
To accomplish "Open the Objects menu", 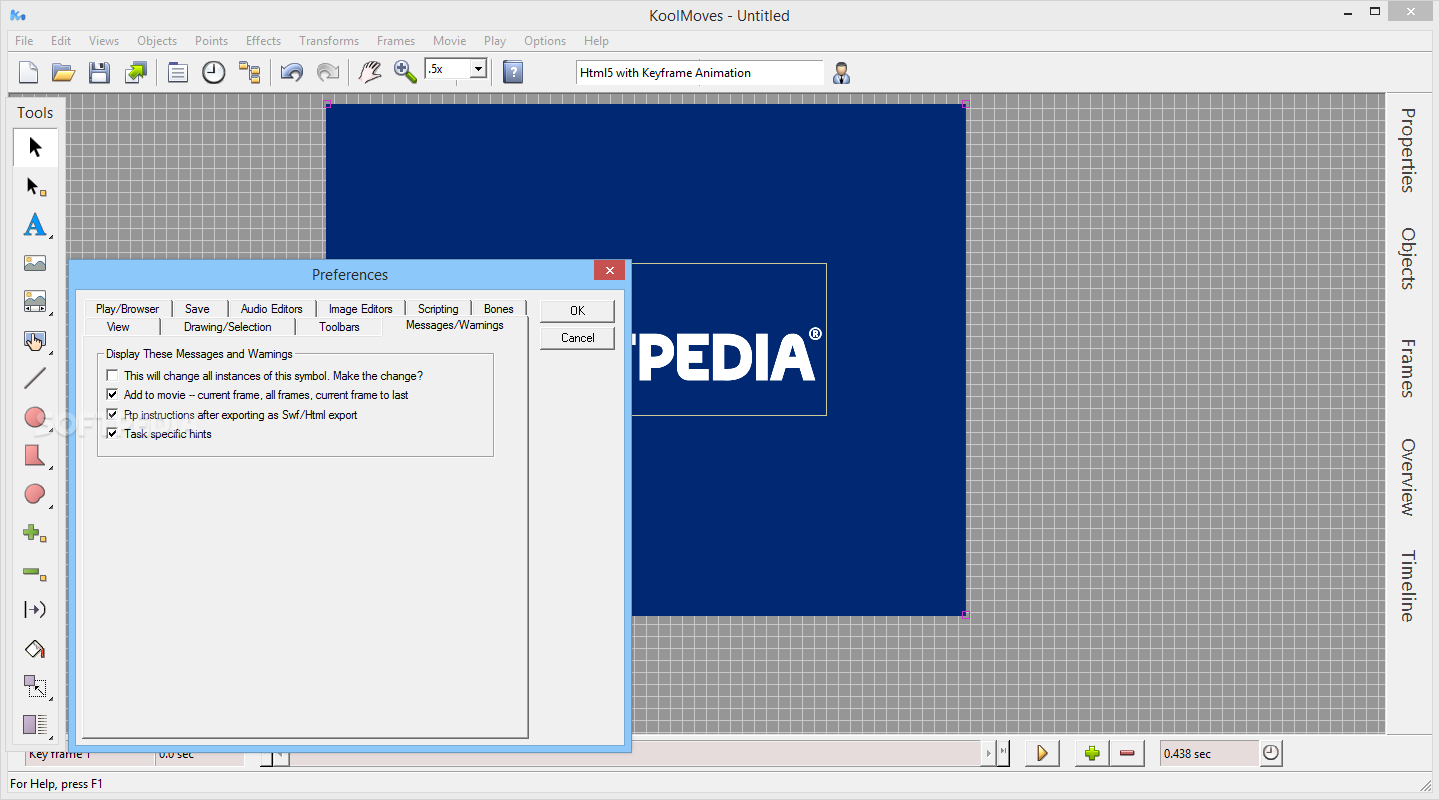I will pyautogui.click(x=157, y=41).
